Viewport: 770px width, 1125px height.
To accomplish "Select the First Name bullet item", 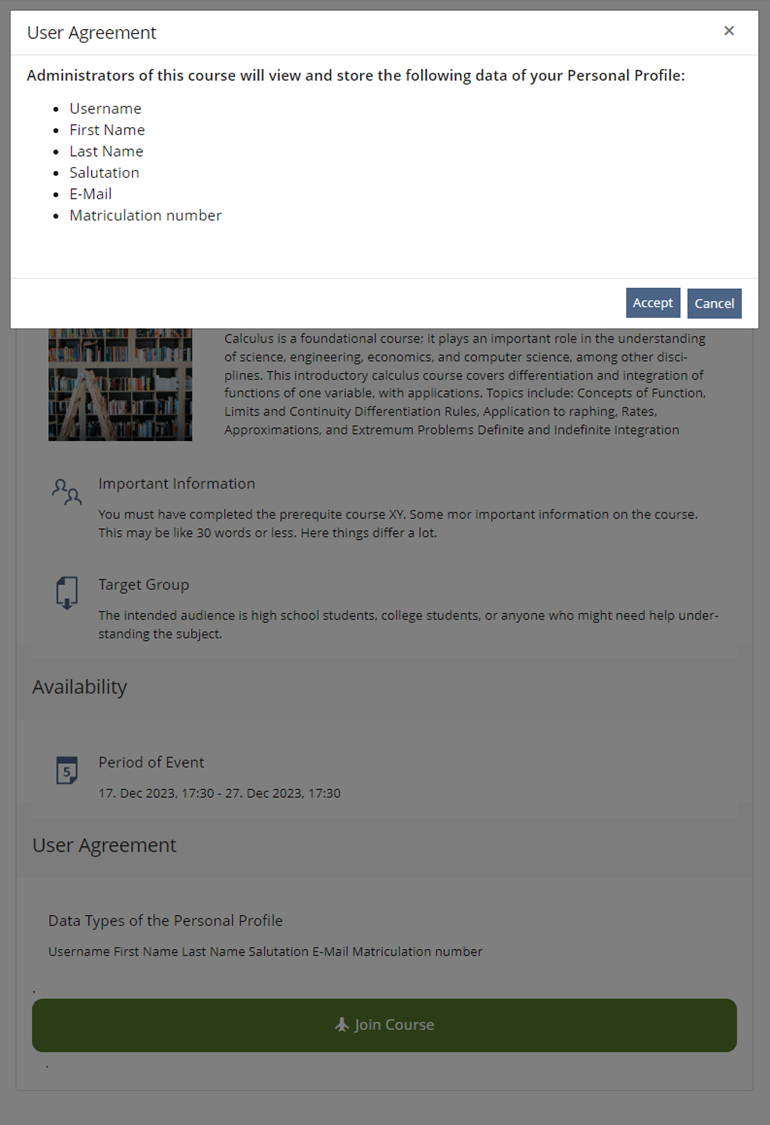I will (107, 130).
